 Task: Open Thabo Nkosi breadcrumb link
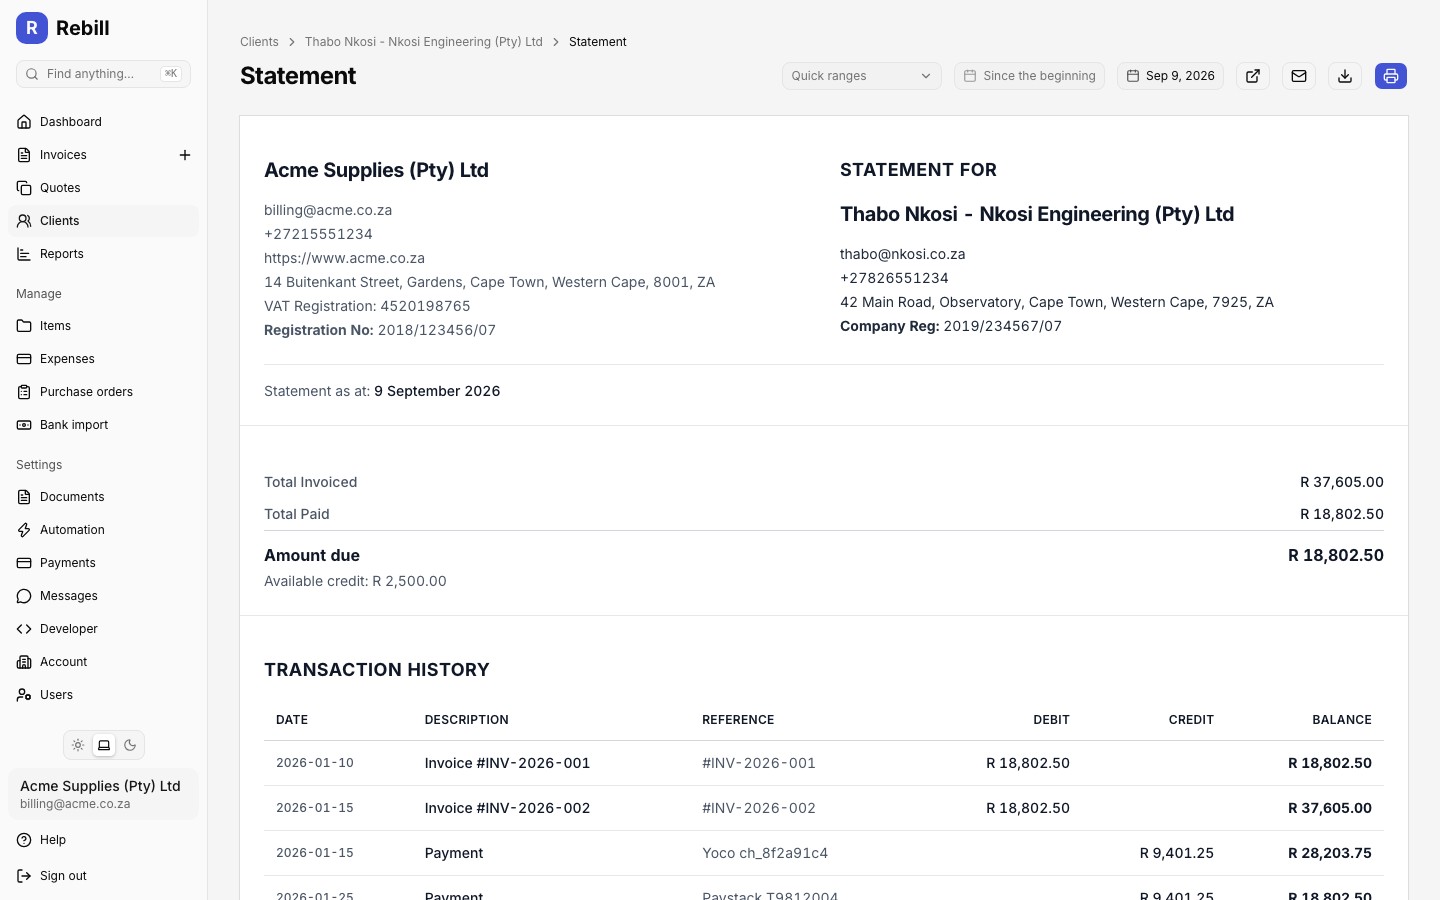[x=423, y=42]
